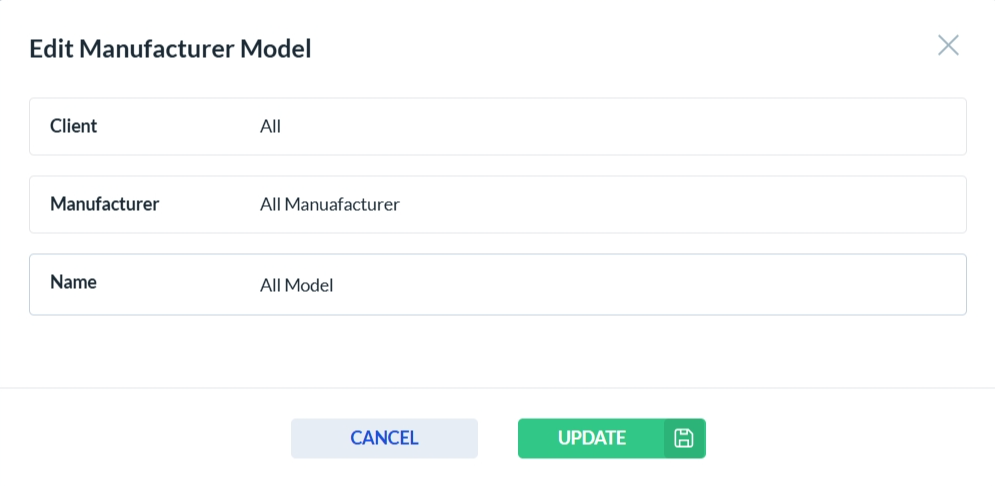Click the floppy disk save icon

pyautogui.click(x=684, y=438)
